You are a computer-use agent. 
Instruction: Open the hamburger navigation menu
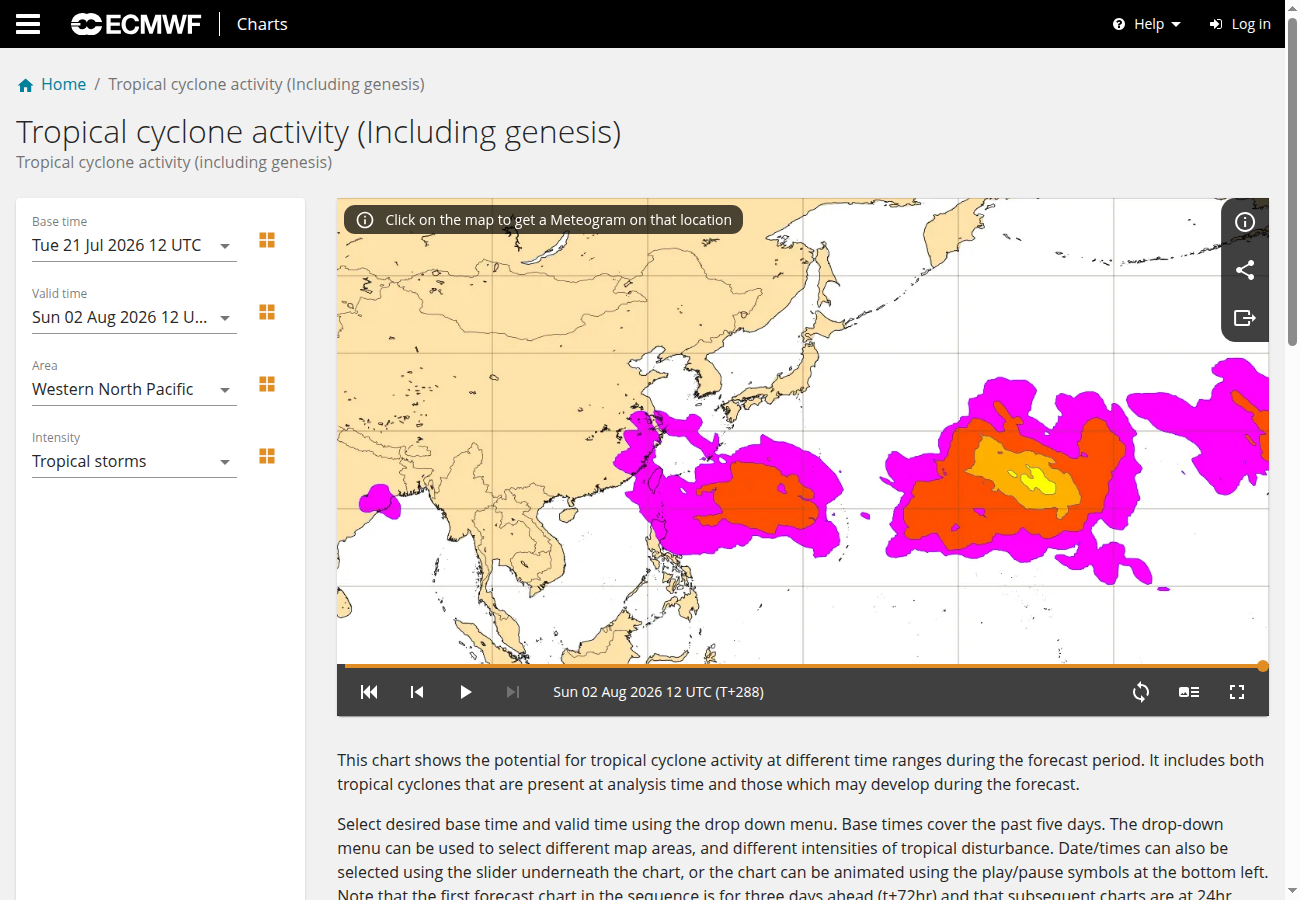[x=28, y=24]
